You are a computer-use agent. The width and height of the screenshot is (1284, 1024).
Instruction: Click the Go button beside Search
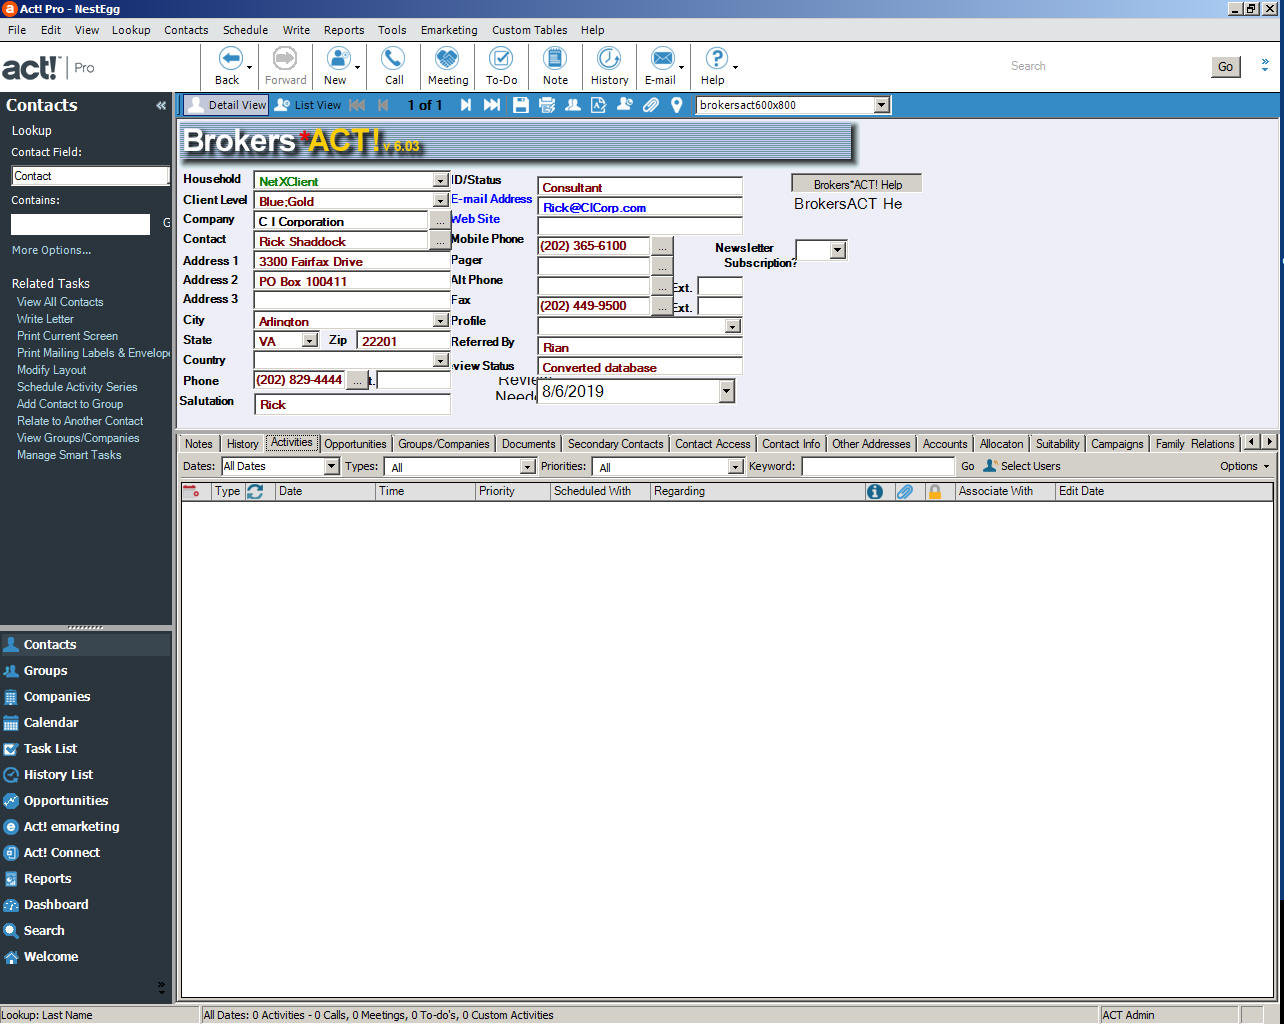coord(1225,67)
